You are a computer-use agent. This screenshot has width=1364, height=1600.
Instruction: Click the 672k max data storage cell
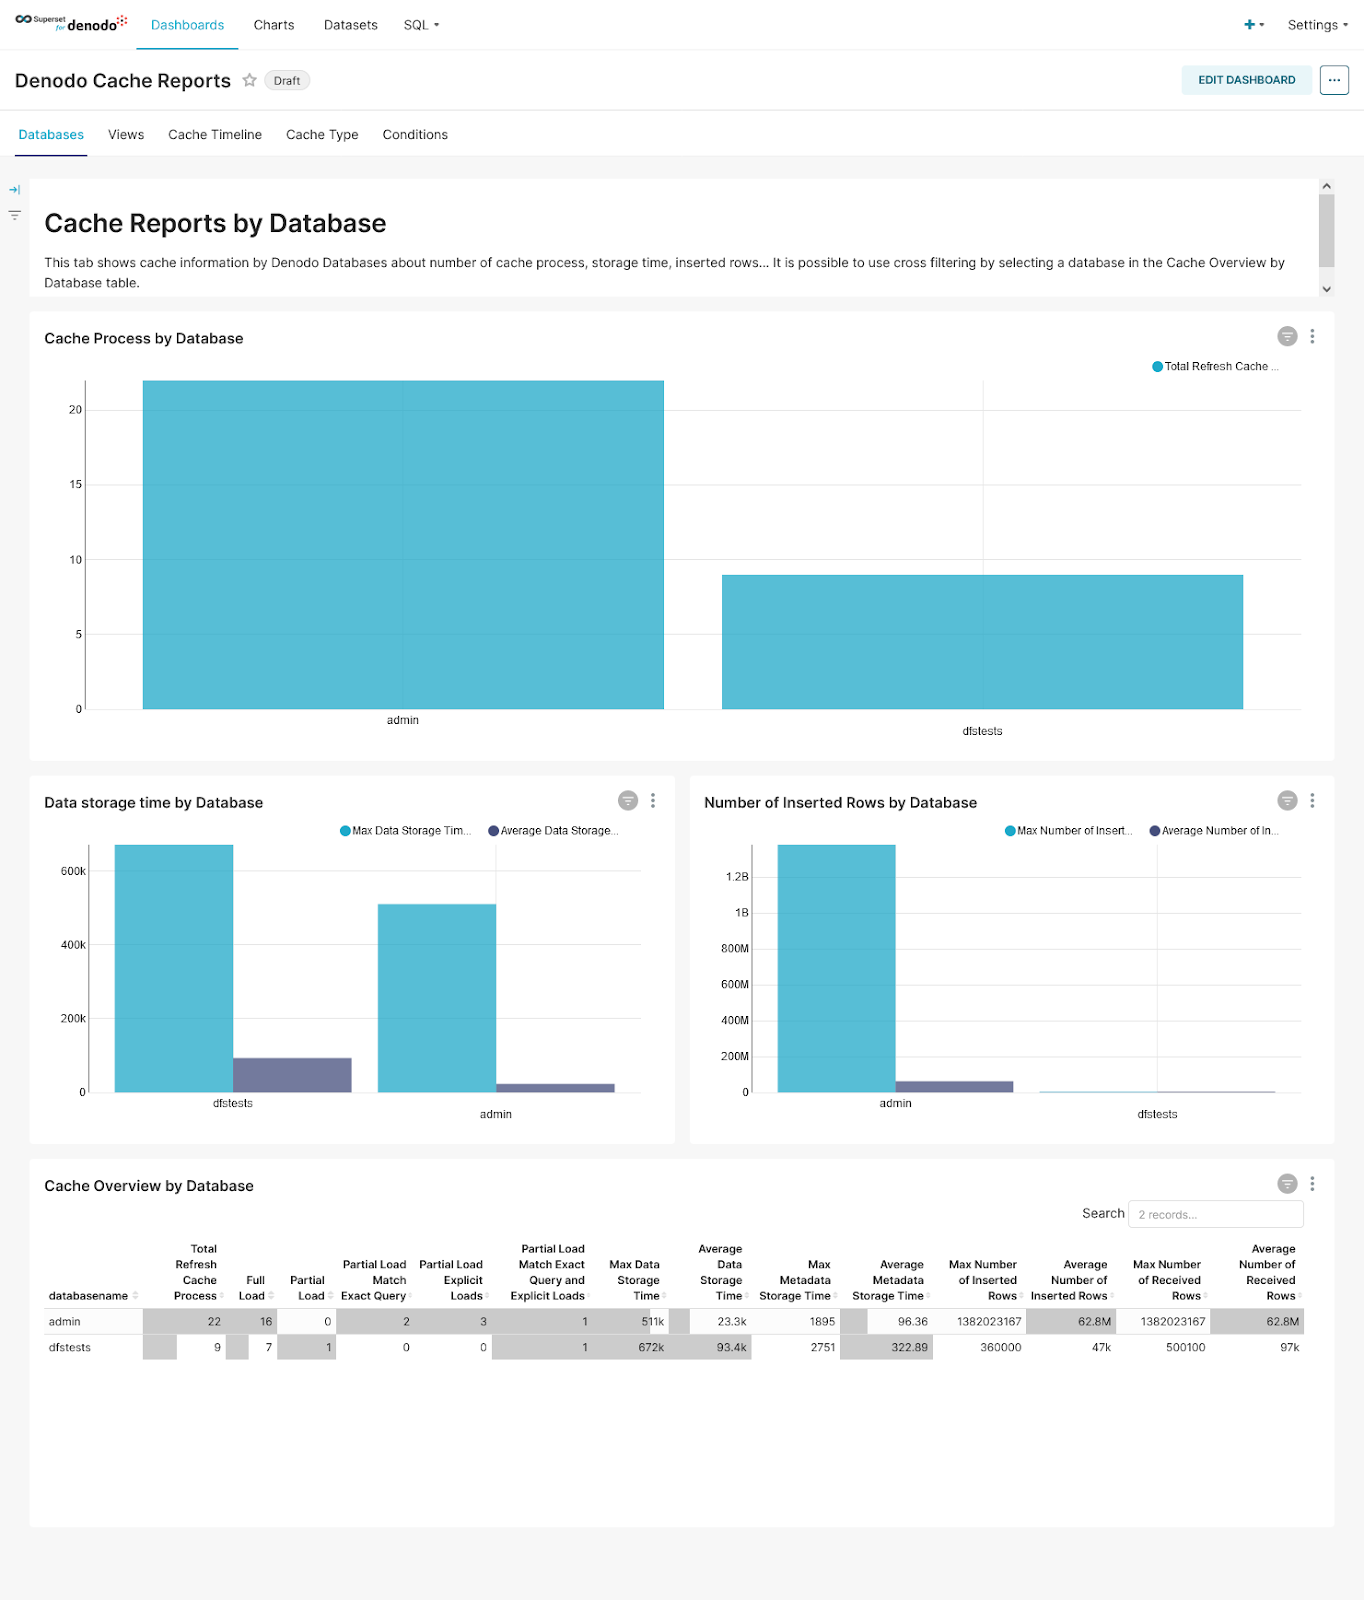click(x=630, y=1348)
